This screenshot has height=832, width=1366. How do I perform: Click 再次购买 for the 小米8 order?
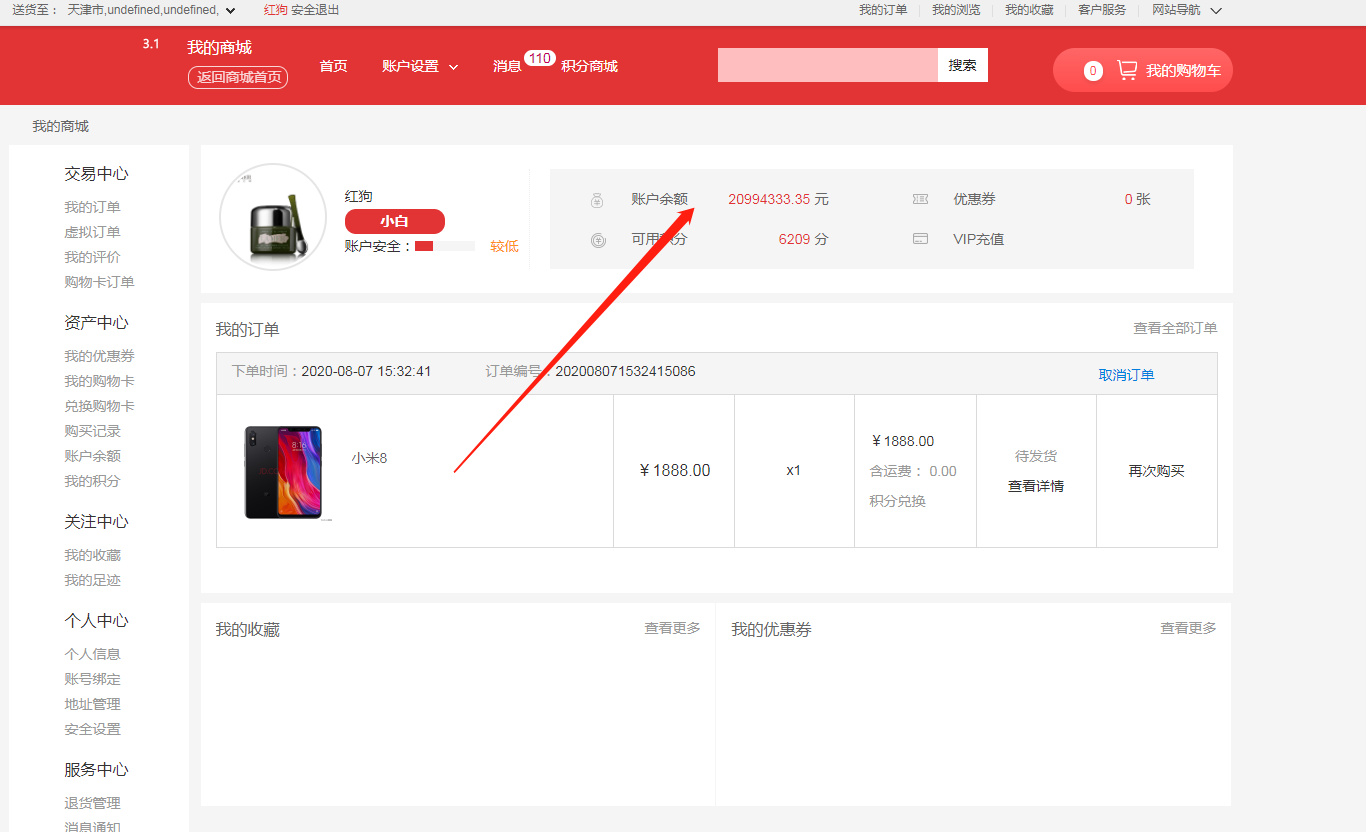point(1156,471)
